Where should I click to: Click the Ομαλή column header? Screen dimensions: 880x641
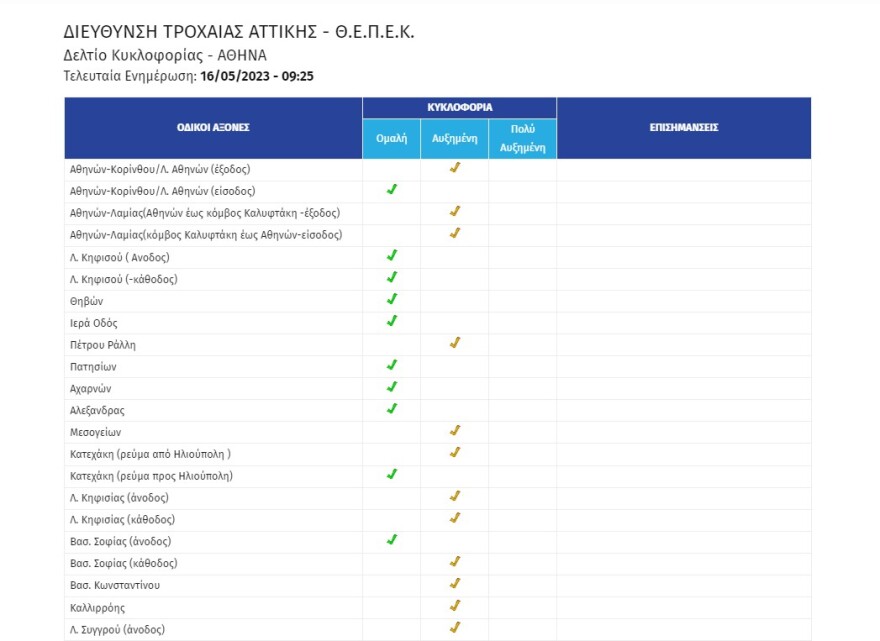point(391,139)
